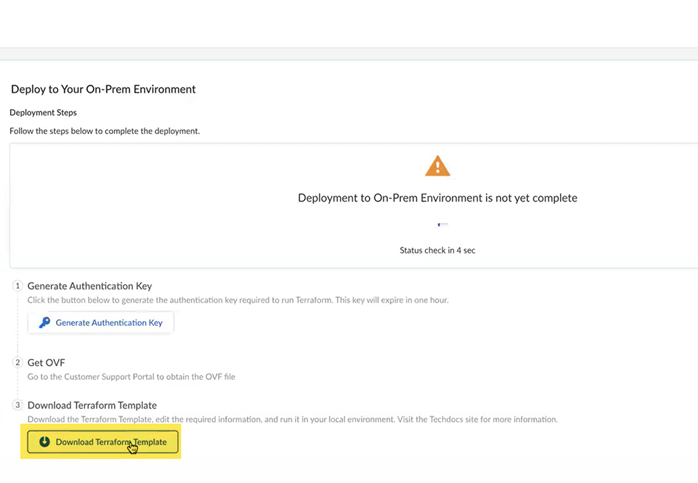Image resolution: width=698 pixels, height=483 pixels.
Task: Click the 'Deployment Steps' subheading
Action: 43,113
